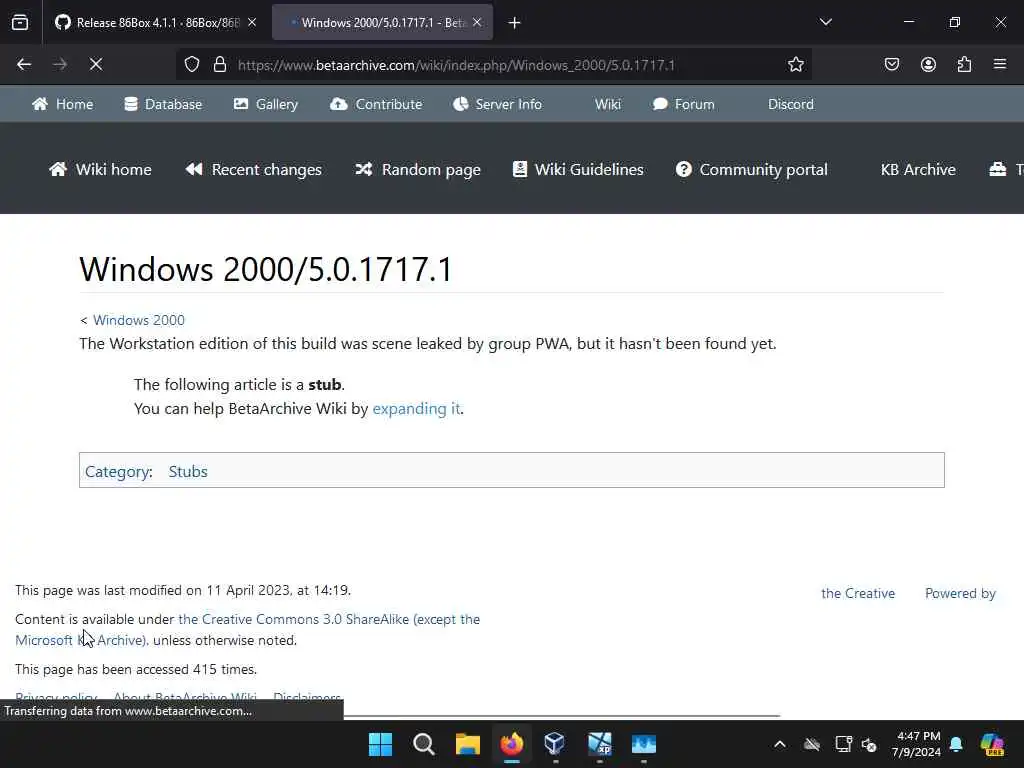Open clock and date 4:47 PM
Image resolution: width=1024 pixels, height=768 pixels.
(x=916, y=744)
